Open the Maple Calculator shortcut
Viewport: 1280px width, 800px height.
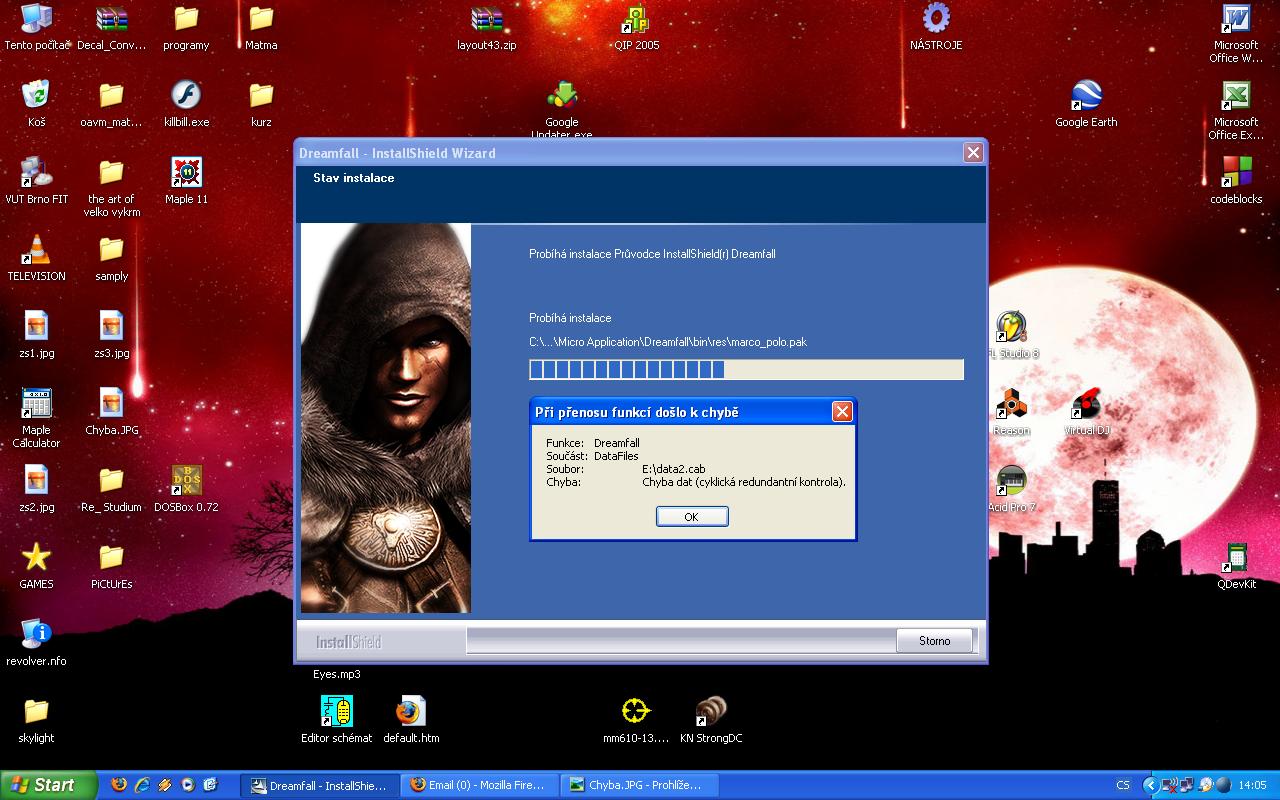point(36,405)
